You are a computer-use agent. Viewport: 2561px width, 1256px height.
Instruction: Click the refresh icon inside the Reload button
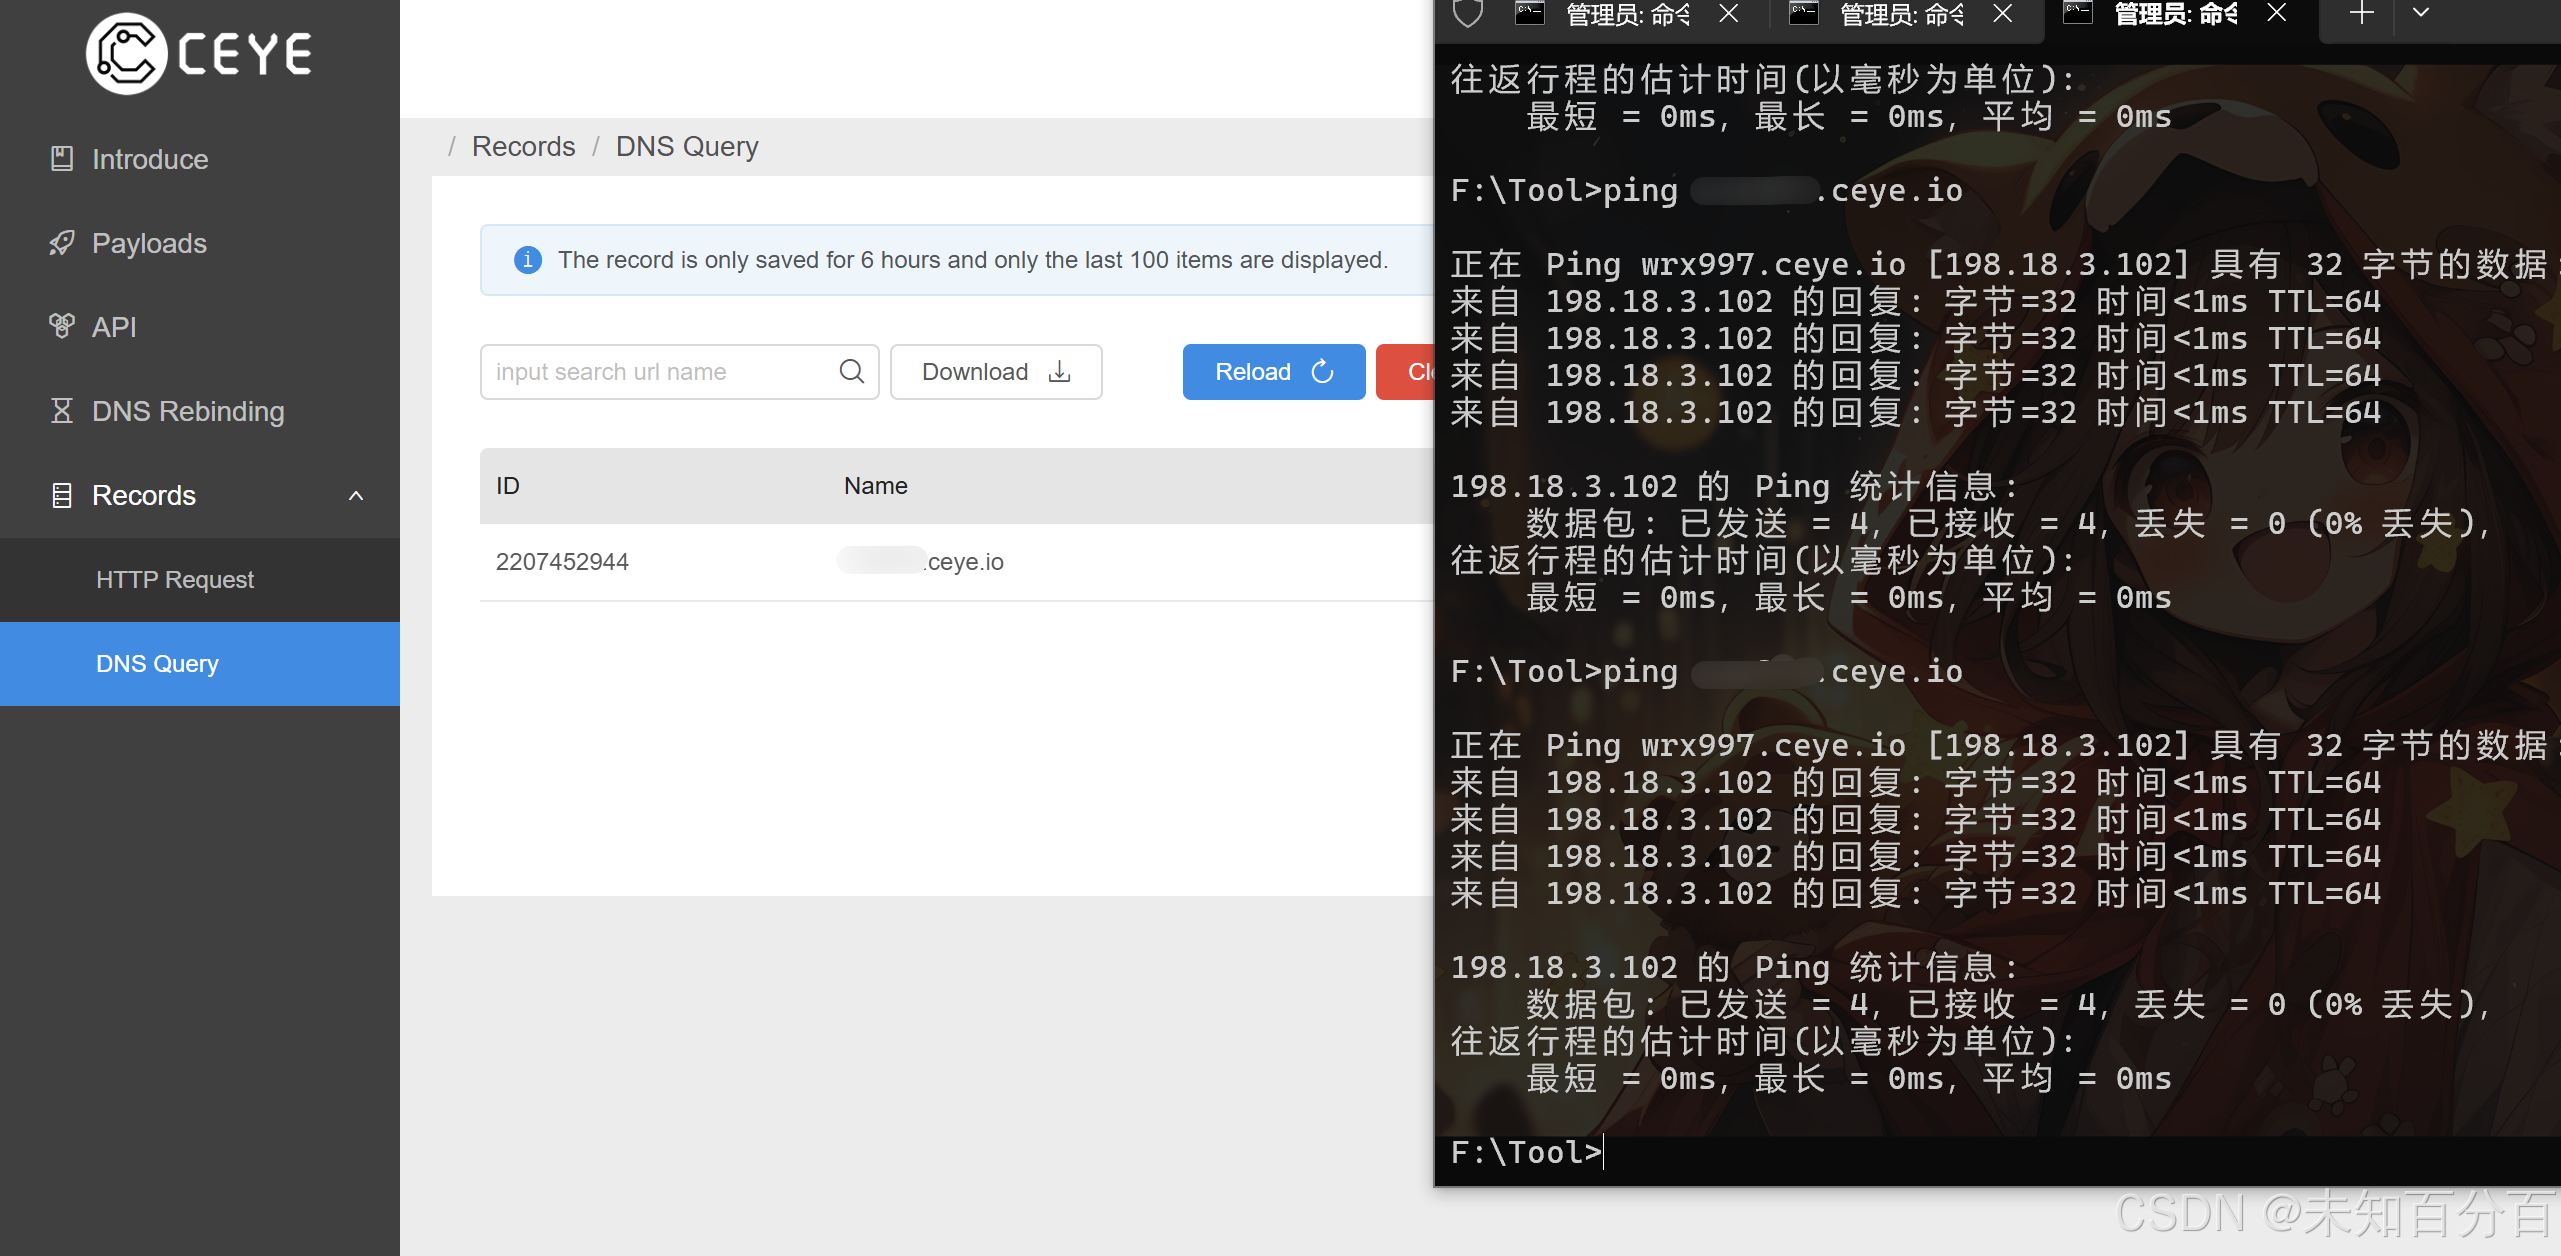[x=1323, y=371]
